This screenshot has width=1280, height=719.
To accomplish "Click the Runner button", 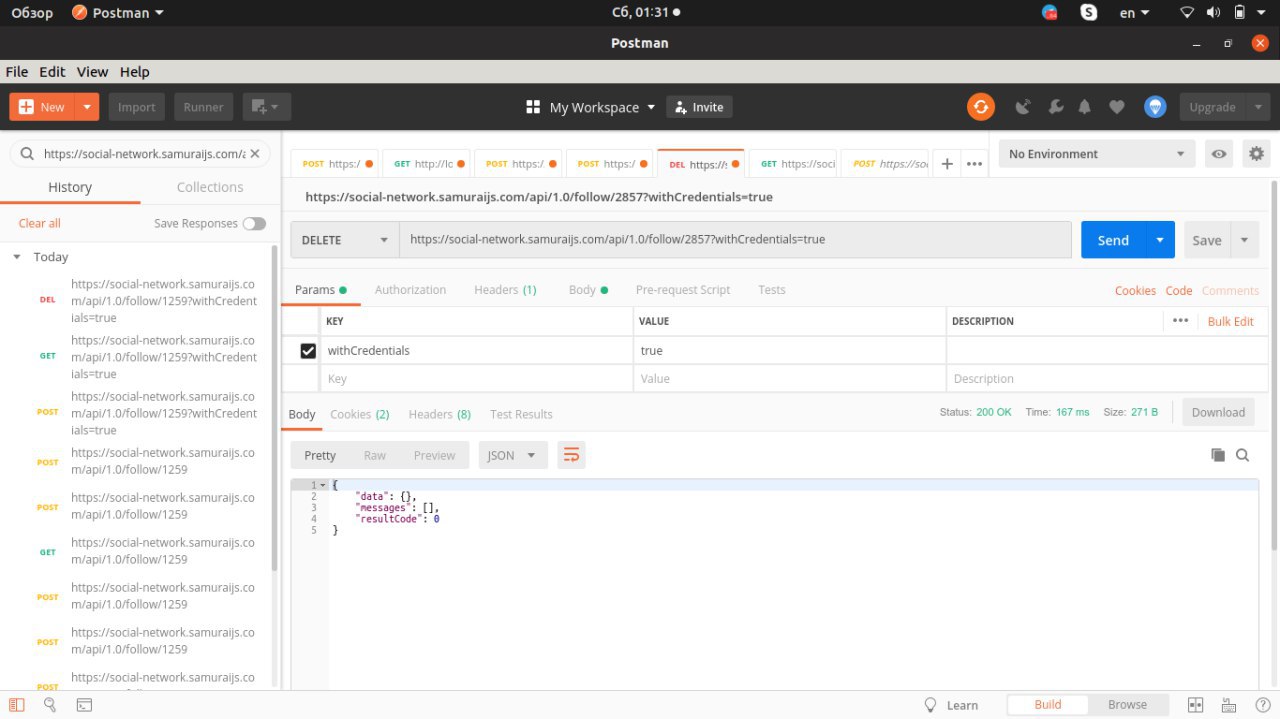I will tap(204, 107).
